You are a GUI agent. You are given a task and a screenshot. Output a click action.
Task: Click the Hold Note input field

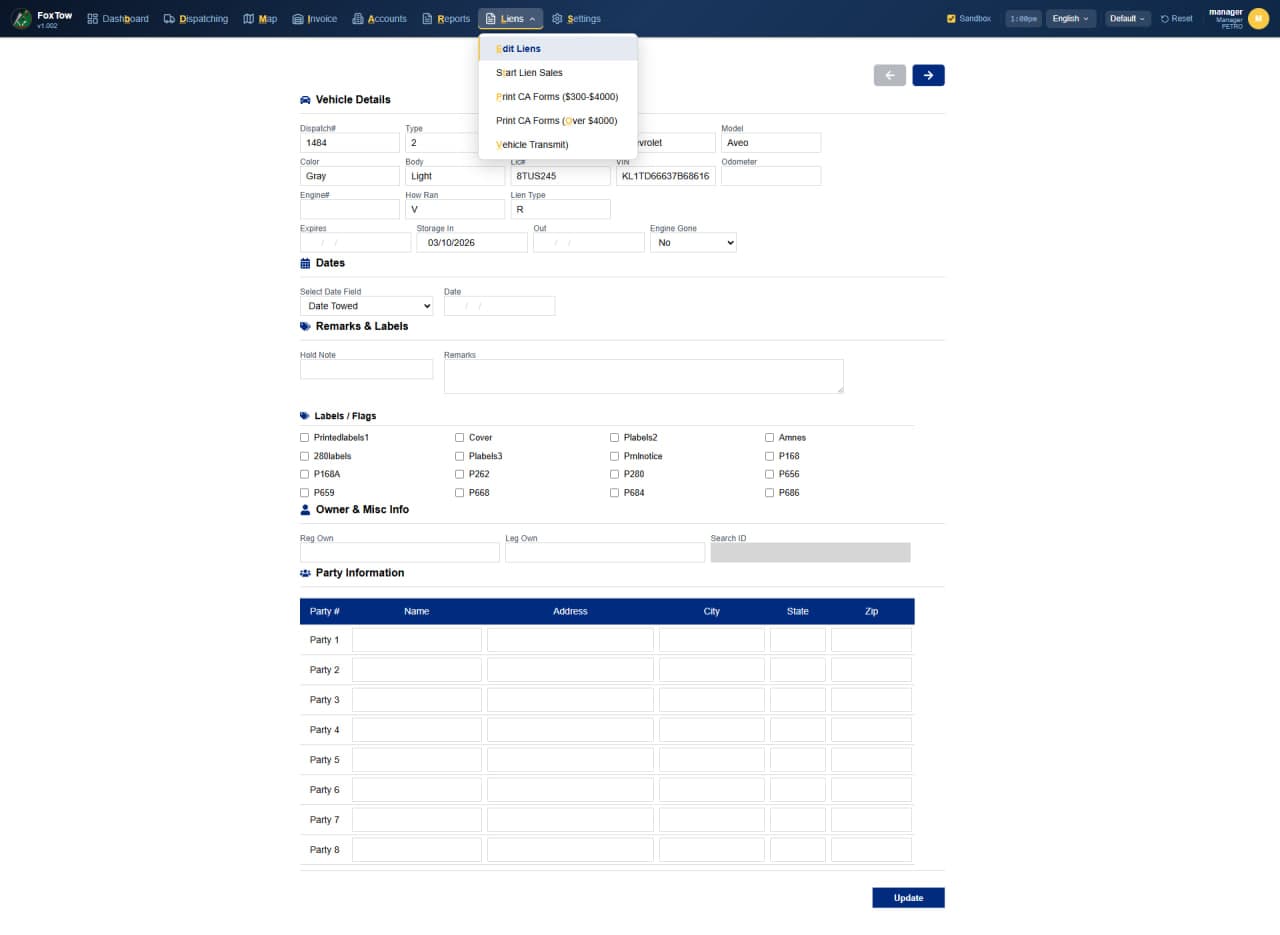click(x=366, y=368)
